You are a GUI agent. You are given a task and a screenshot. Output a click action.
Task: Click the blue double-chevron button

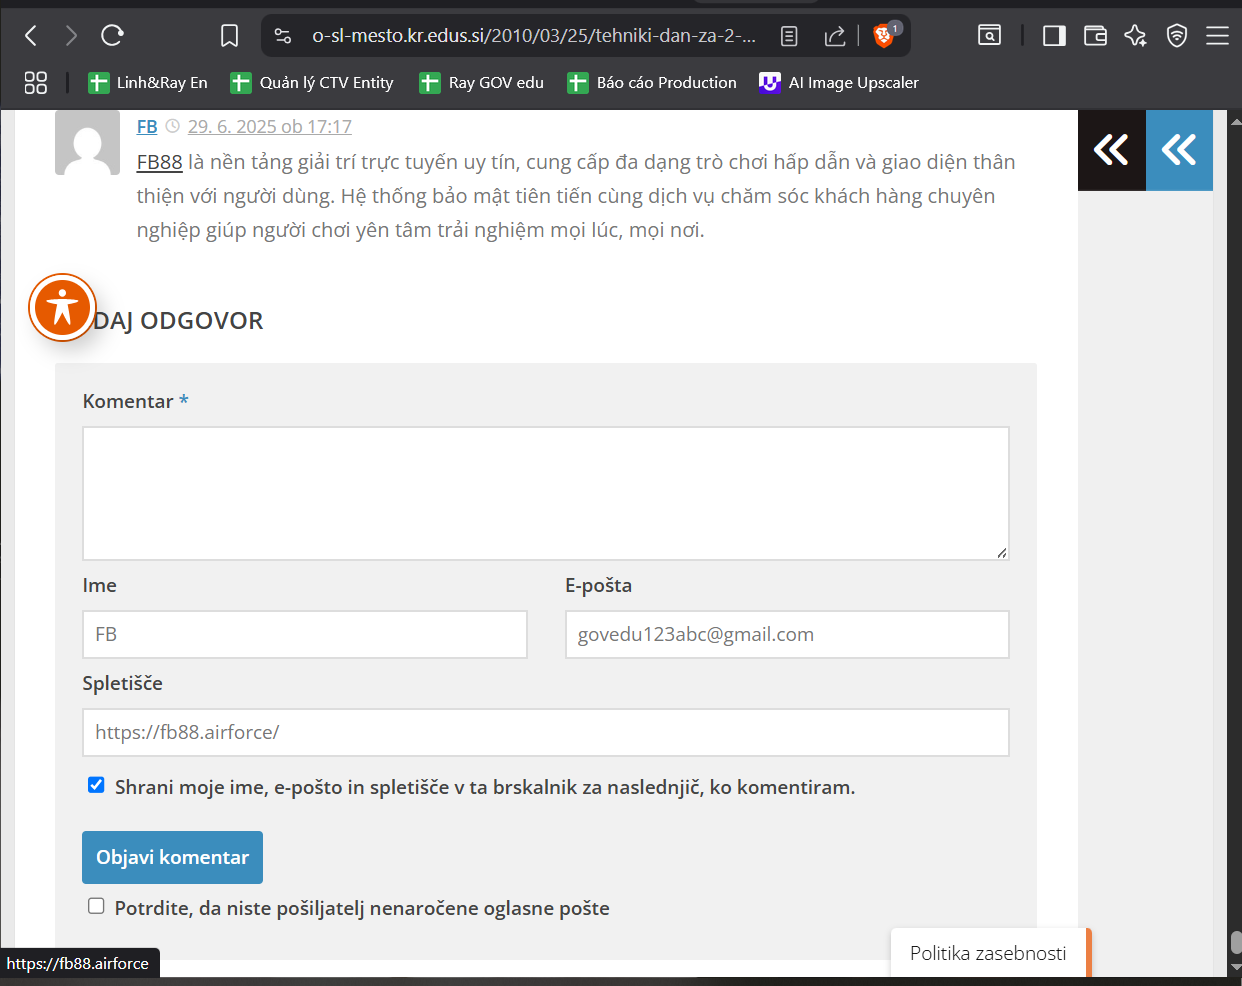click(x=1179, y=150)
